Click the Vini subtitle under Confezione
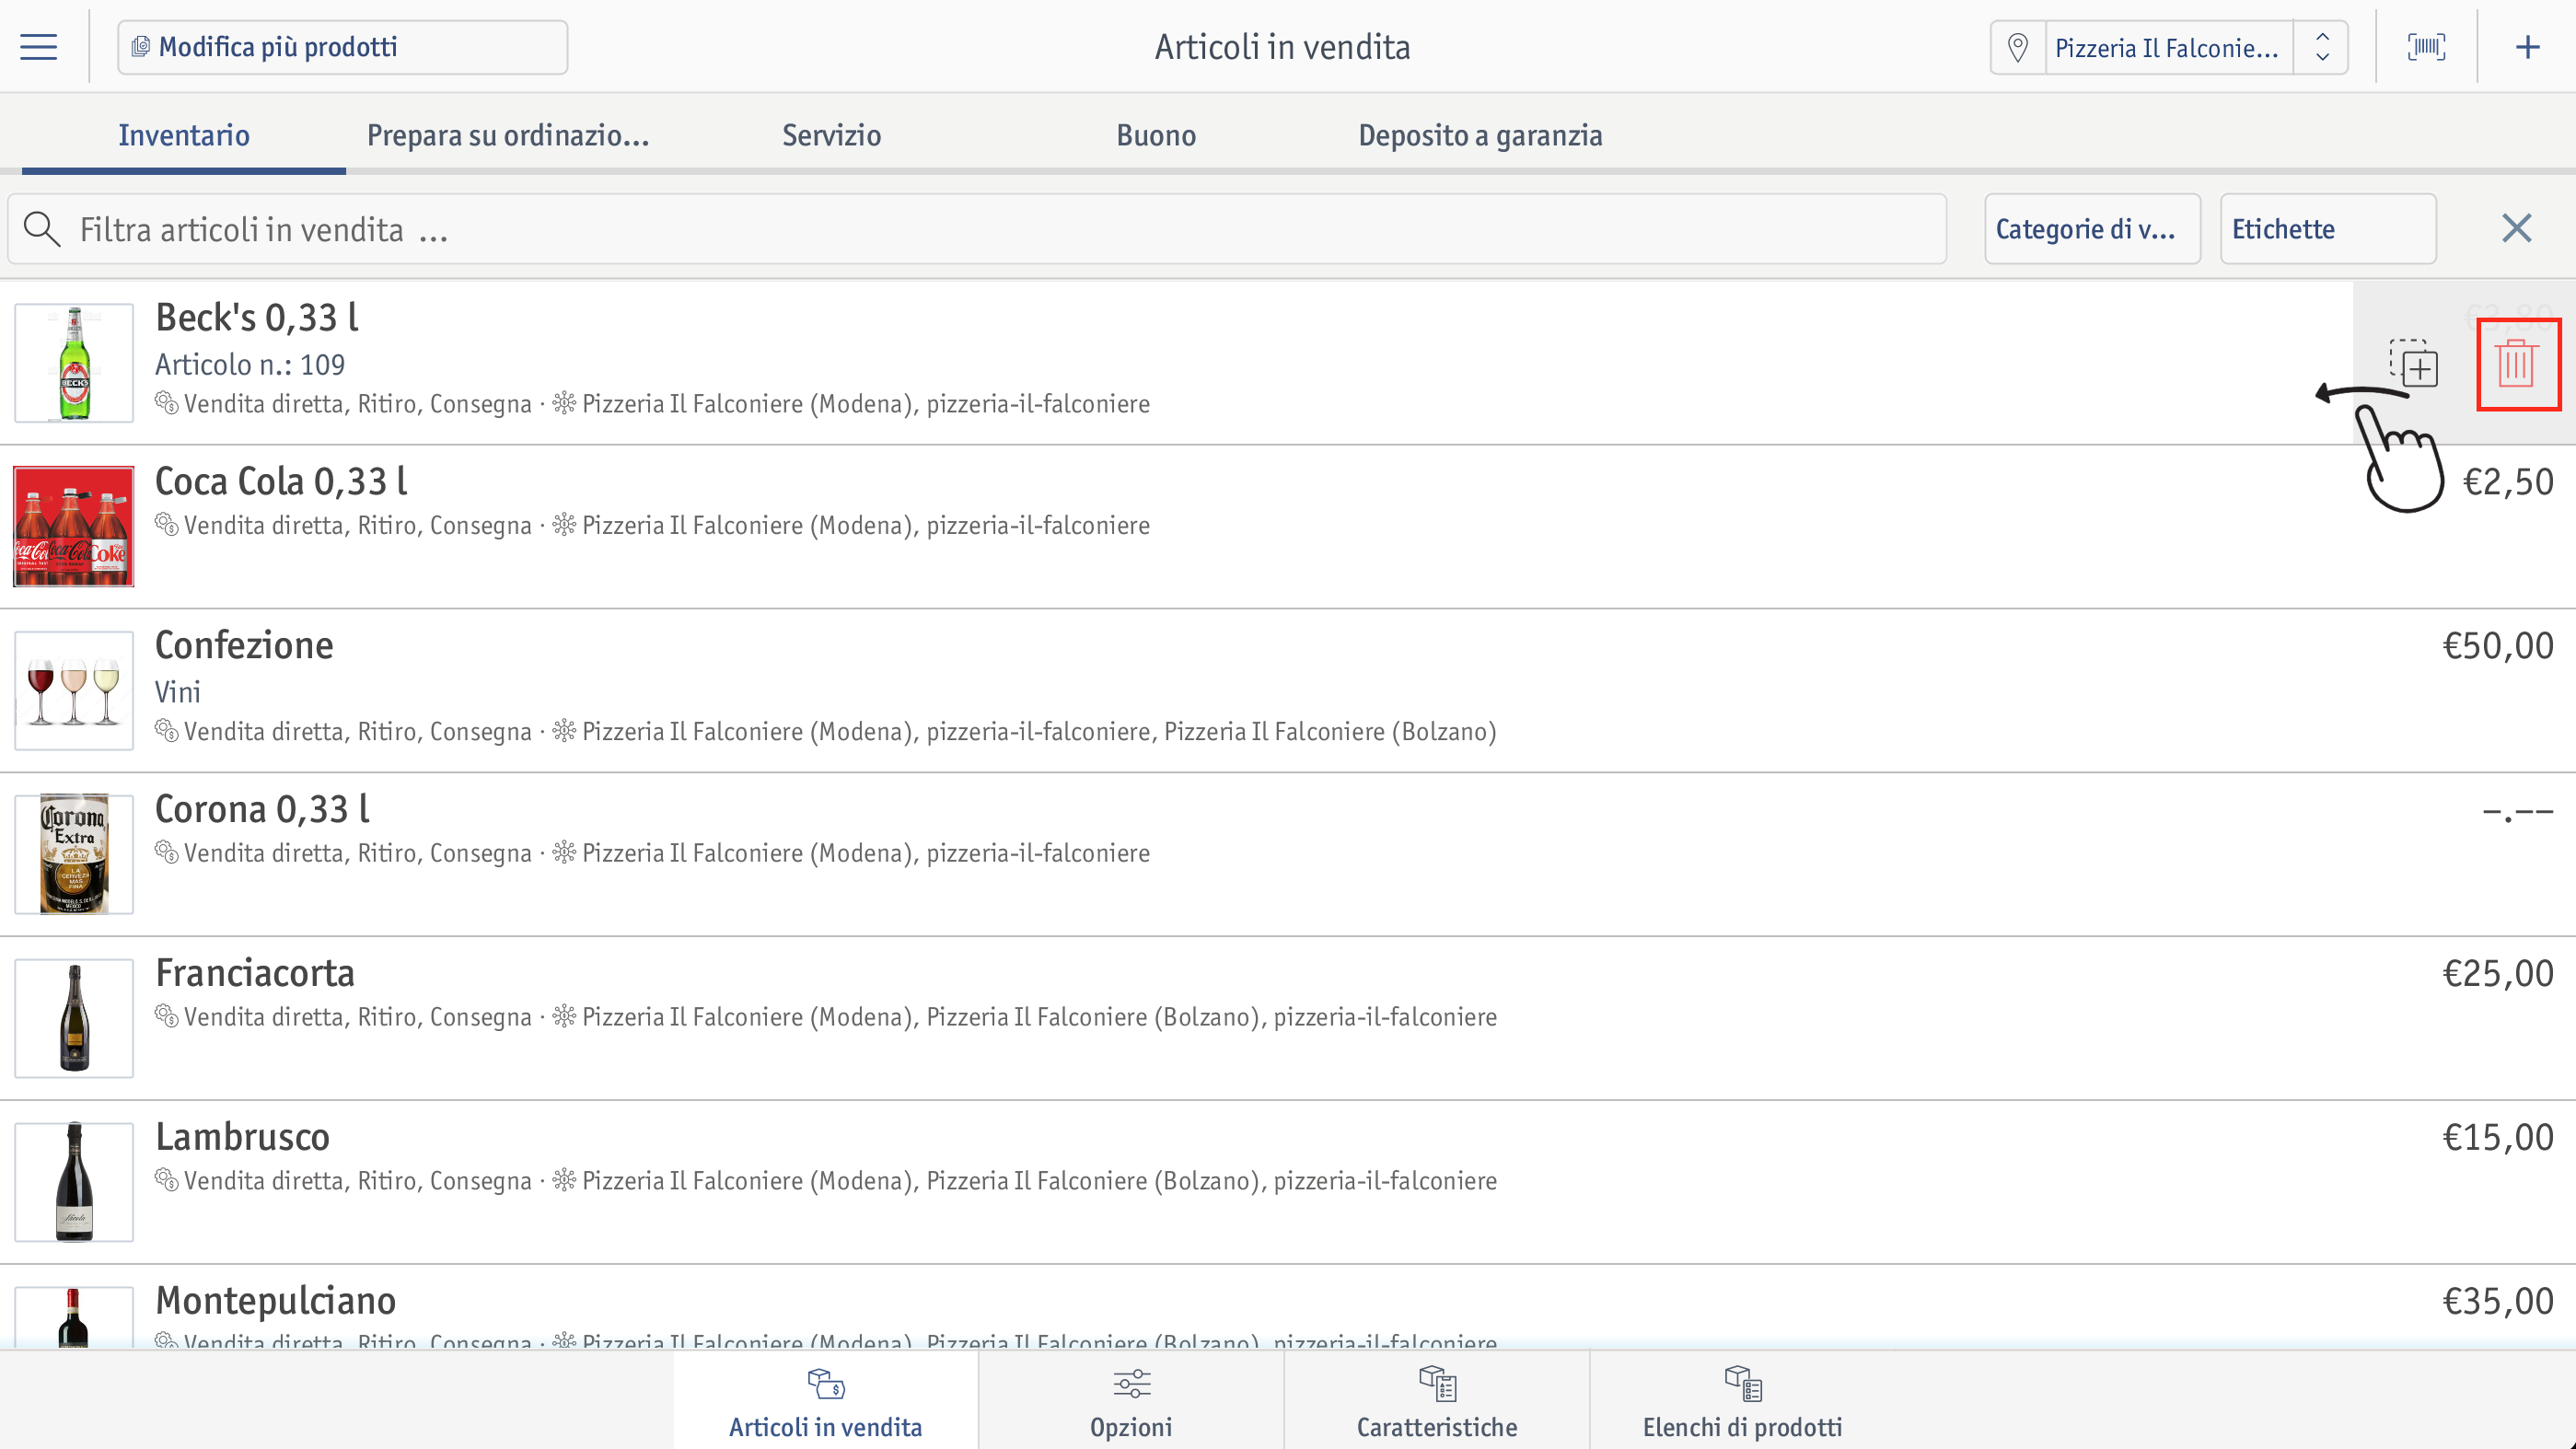This screenshot has width=2576, height=1449. tap(178, 692)
